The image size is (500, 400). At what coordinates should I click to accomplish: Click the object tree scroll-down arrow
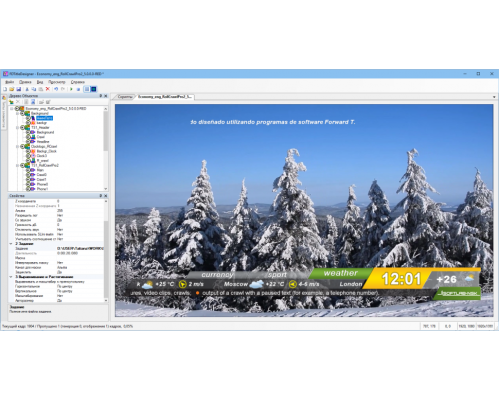[x=106, y=189]
